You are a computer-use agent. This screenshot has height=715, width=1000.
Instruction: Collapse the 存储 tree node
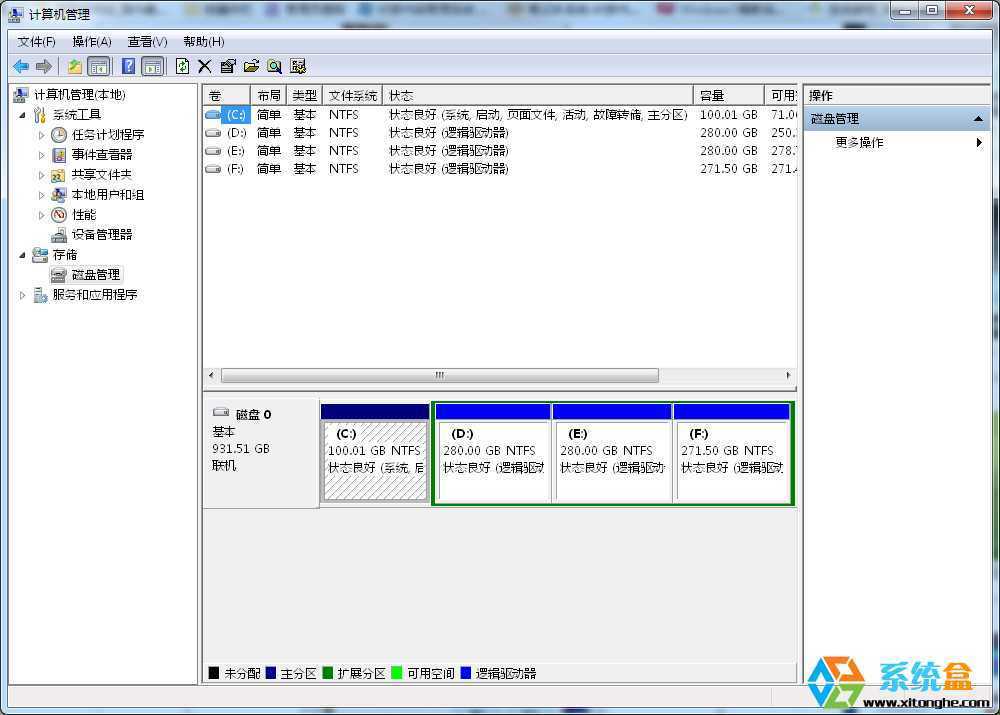(23, 255)
